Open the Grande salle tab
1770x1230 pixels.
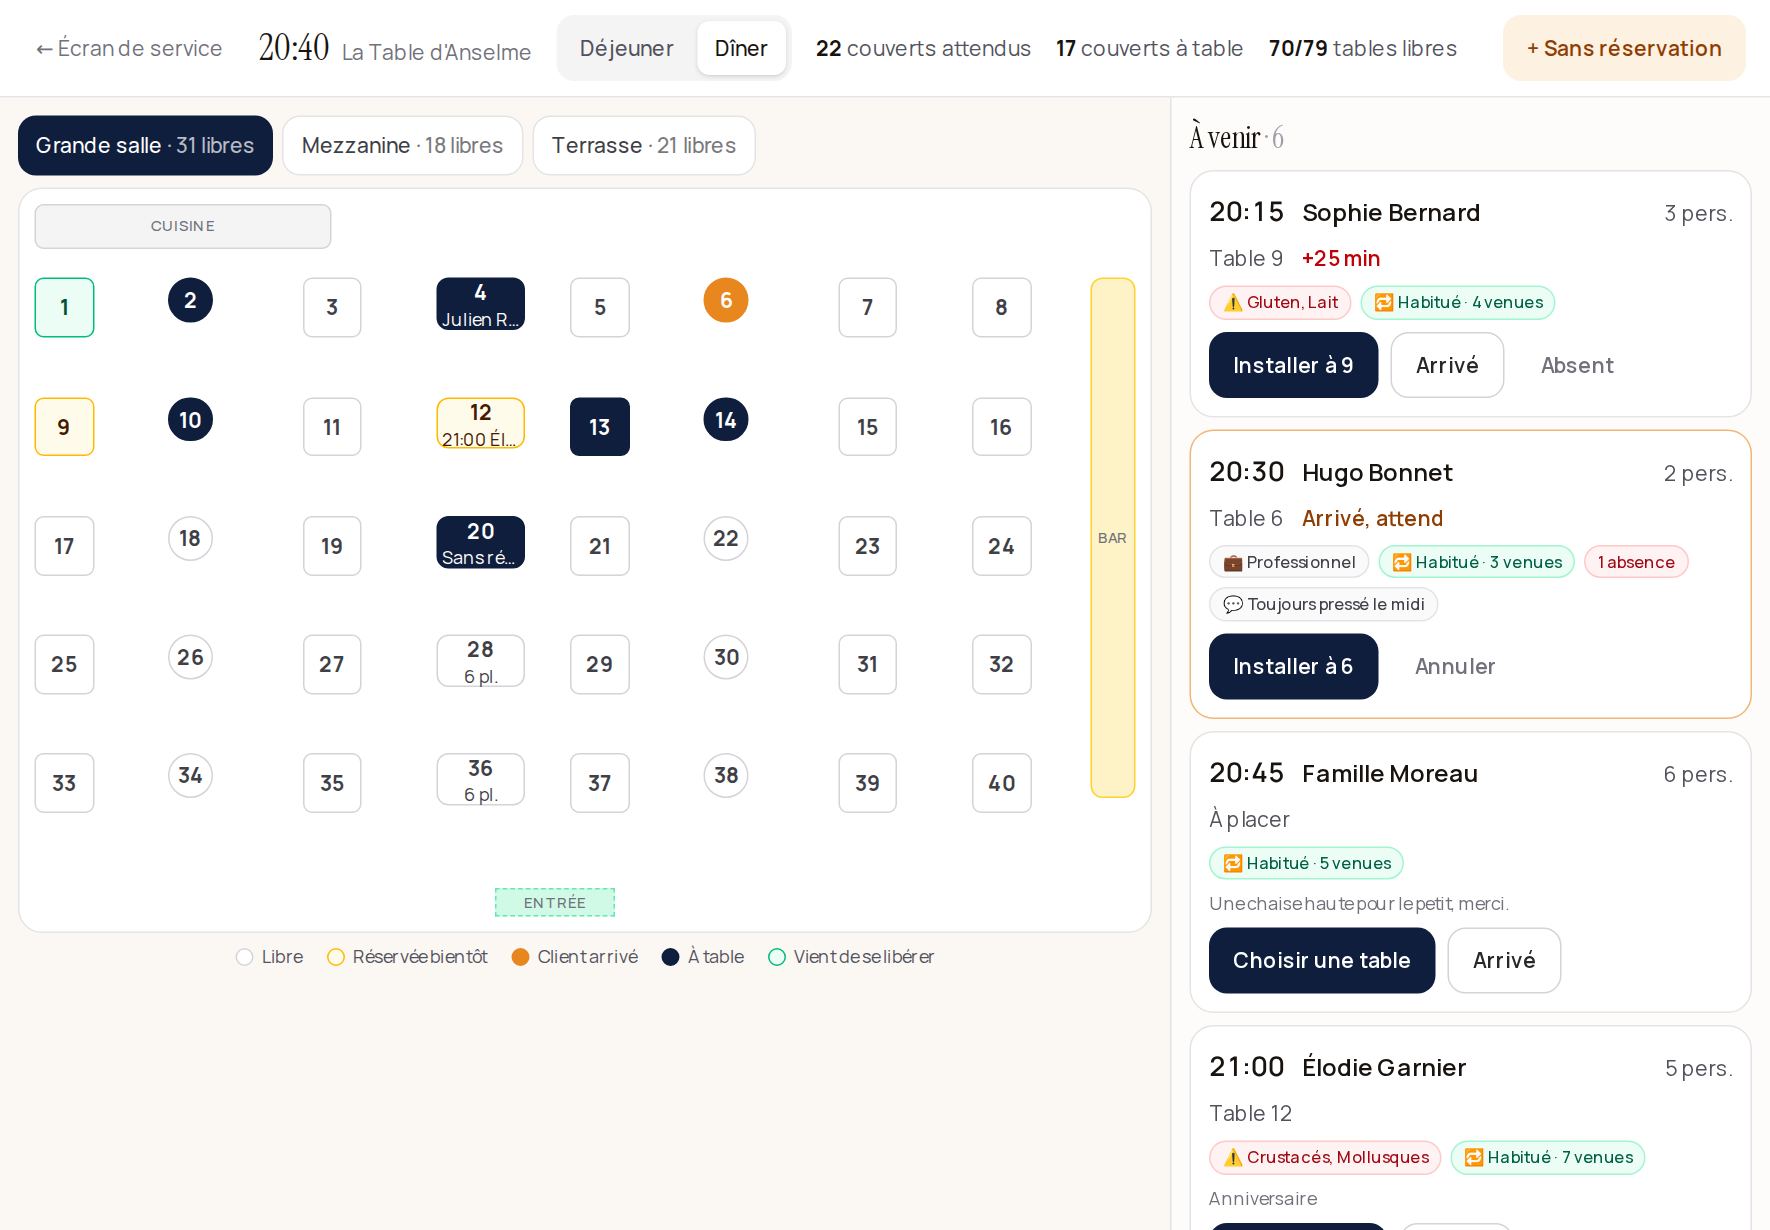[145, 145]
